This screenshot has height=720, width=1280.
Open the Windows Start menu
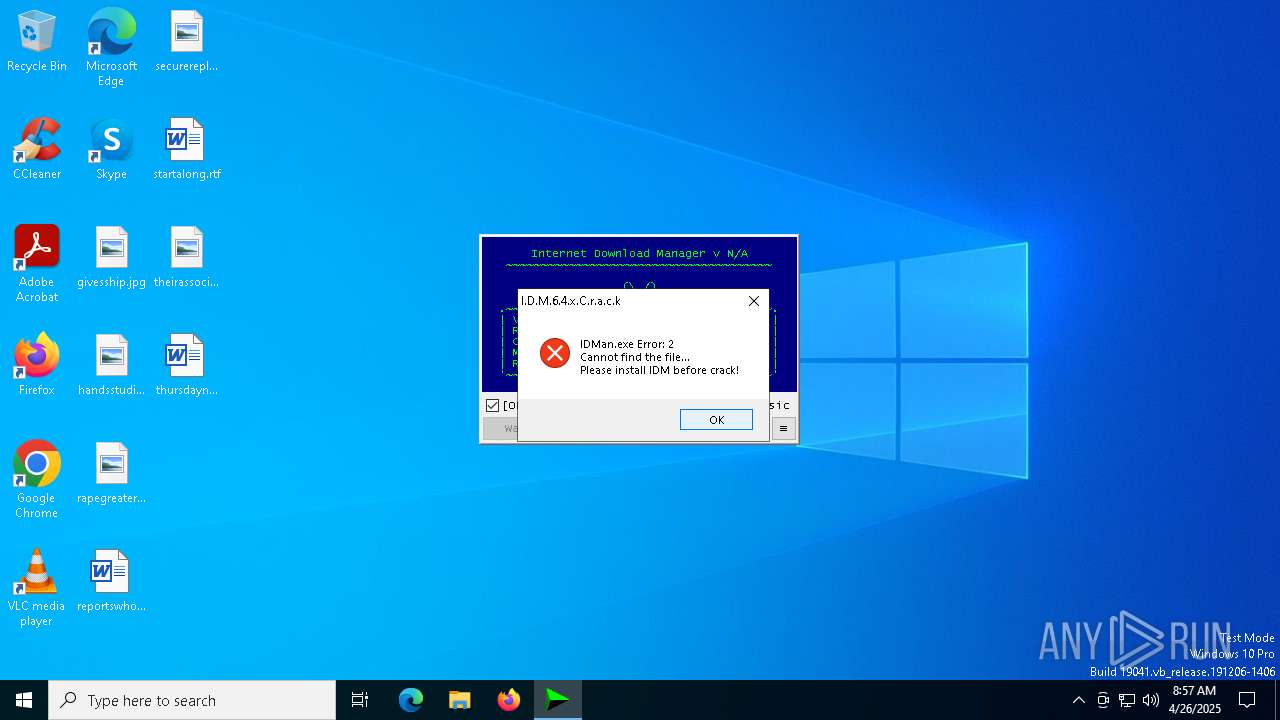[24, 700]
